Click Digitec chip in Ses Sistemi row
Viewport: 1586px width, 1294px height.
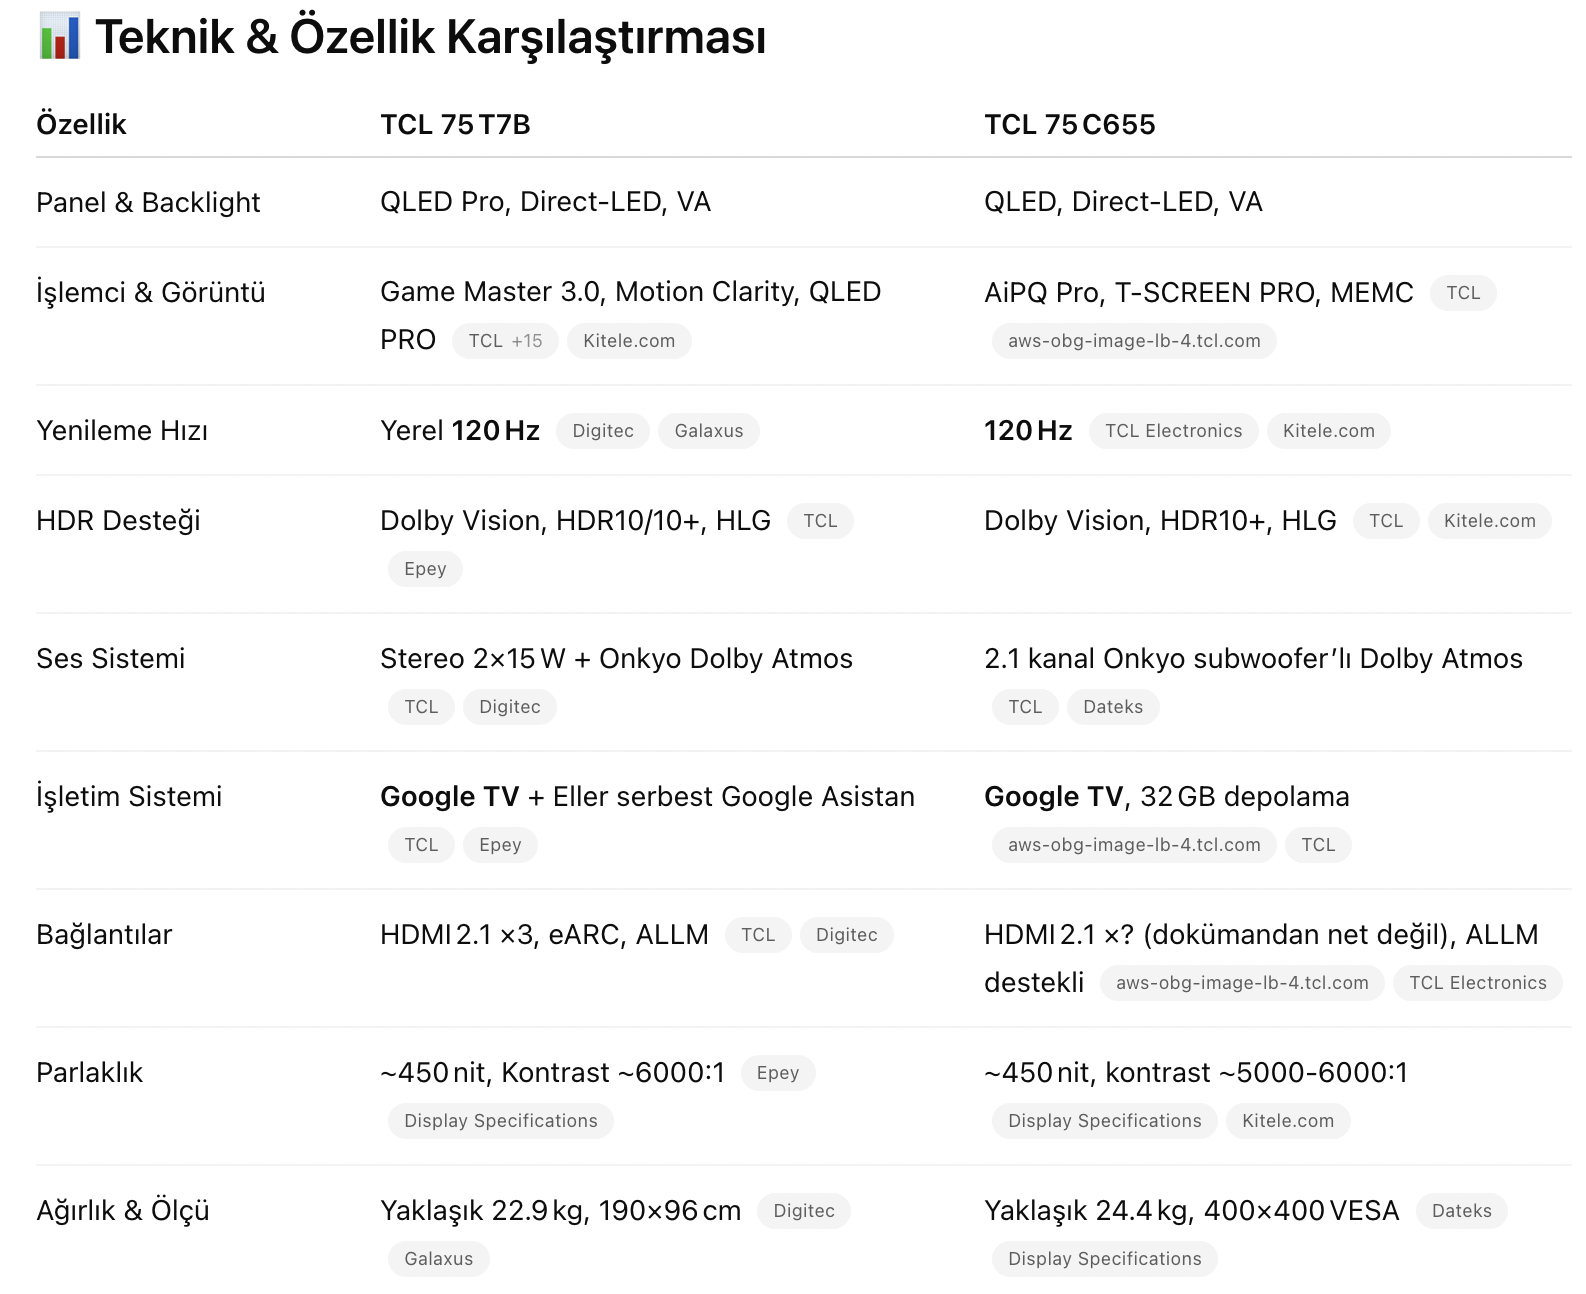click(x=509, y=707)
